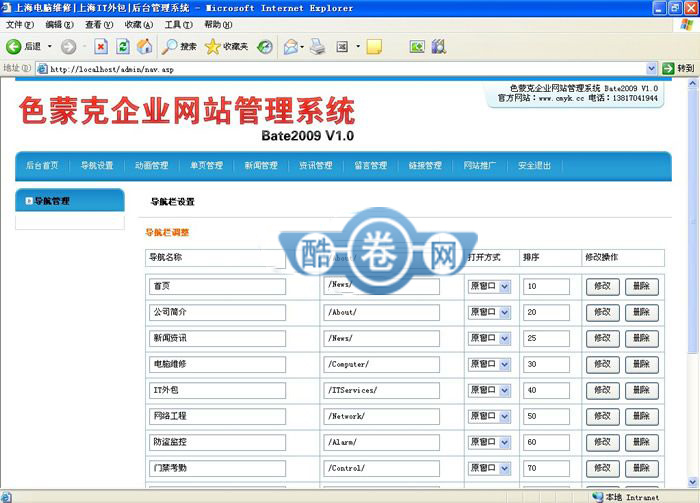700x503 pixels.
Task: Open 链接管理 in the blue nav bar
Action: 425,166
